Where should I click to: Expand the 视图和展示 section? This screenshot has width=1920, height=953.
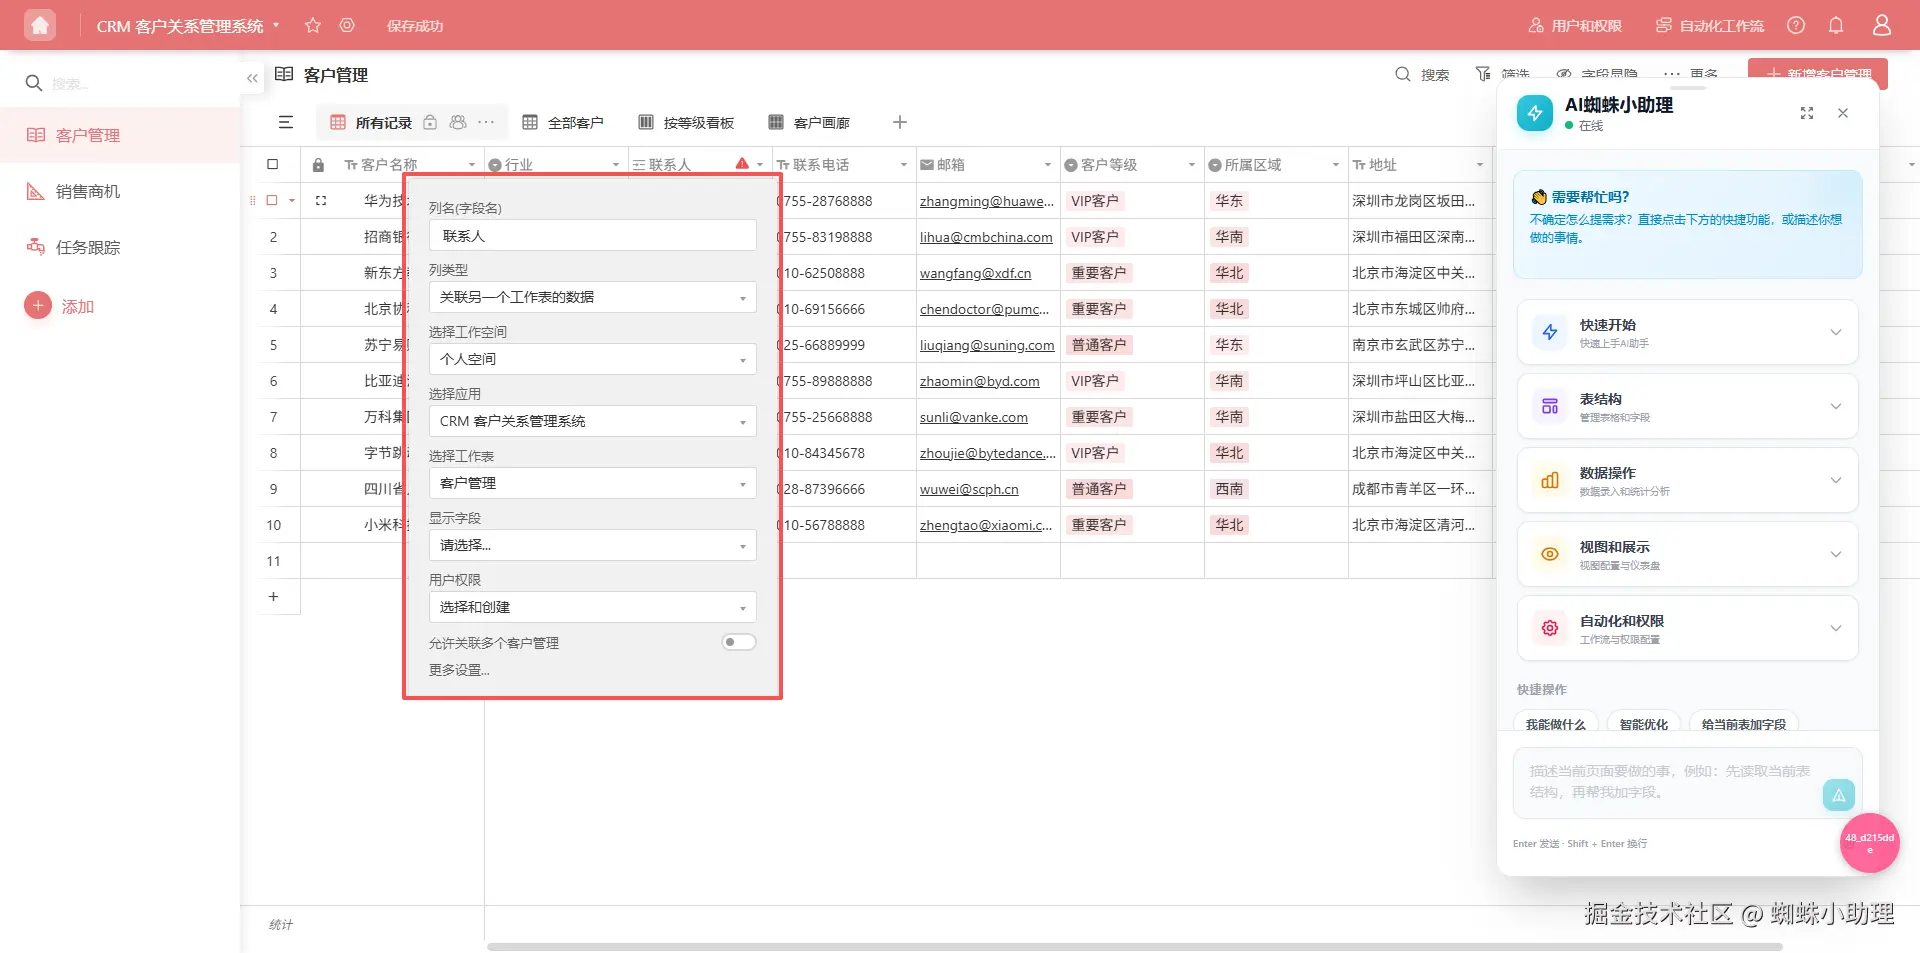point(1688,554)
